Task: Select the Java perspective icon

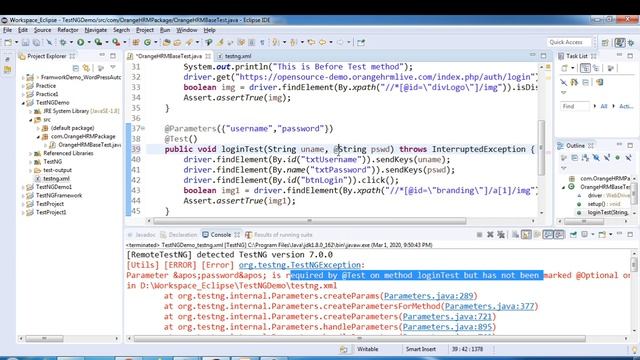Action: coord(620,42)
